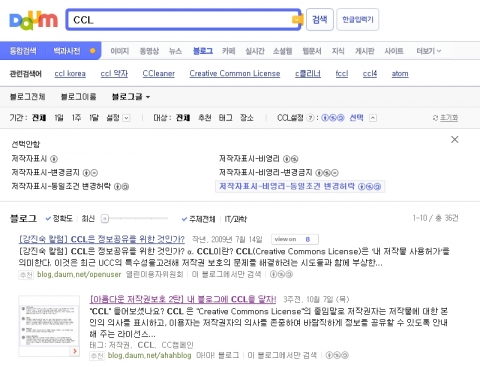Choose 저작자표시-동일조건 변경허락 license option
Image resolution: width=480 pixels, height=367 pixels.
[x=70, y=187]
